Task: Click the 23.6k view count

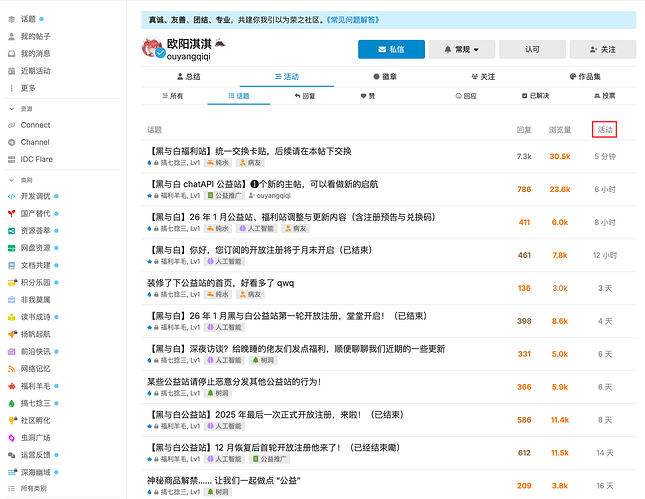Action: (560, 189)
